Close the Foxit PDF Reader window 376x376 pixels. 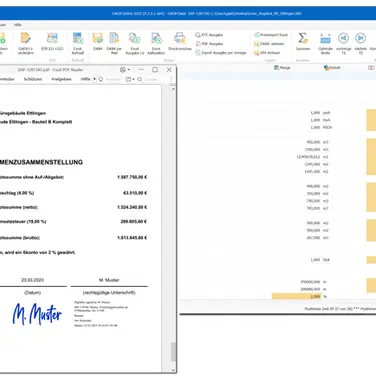coord(169,70)
